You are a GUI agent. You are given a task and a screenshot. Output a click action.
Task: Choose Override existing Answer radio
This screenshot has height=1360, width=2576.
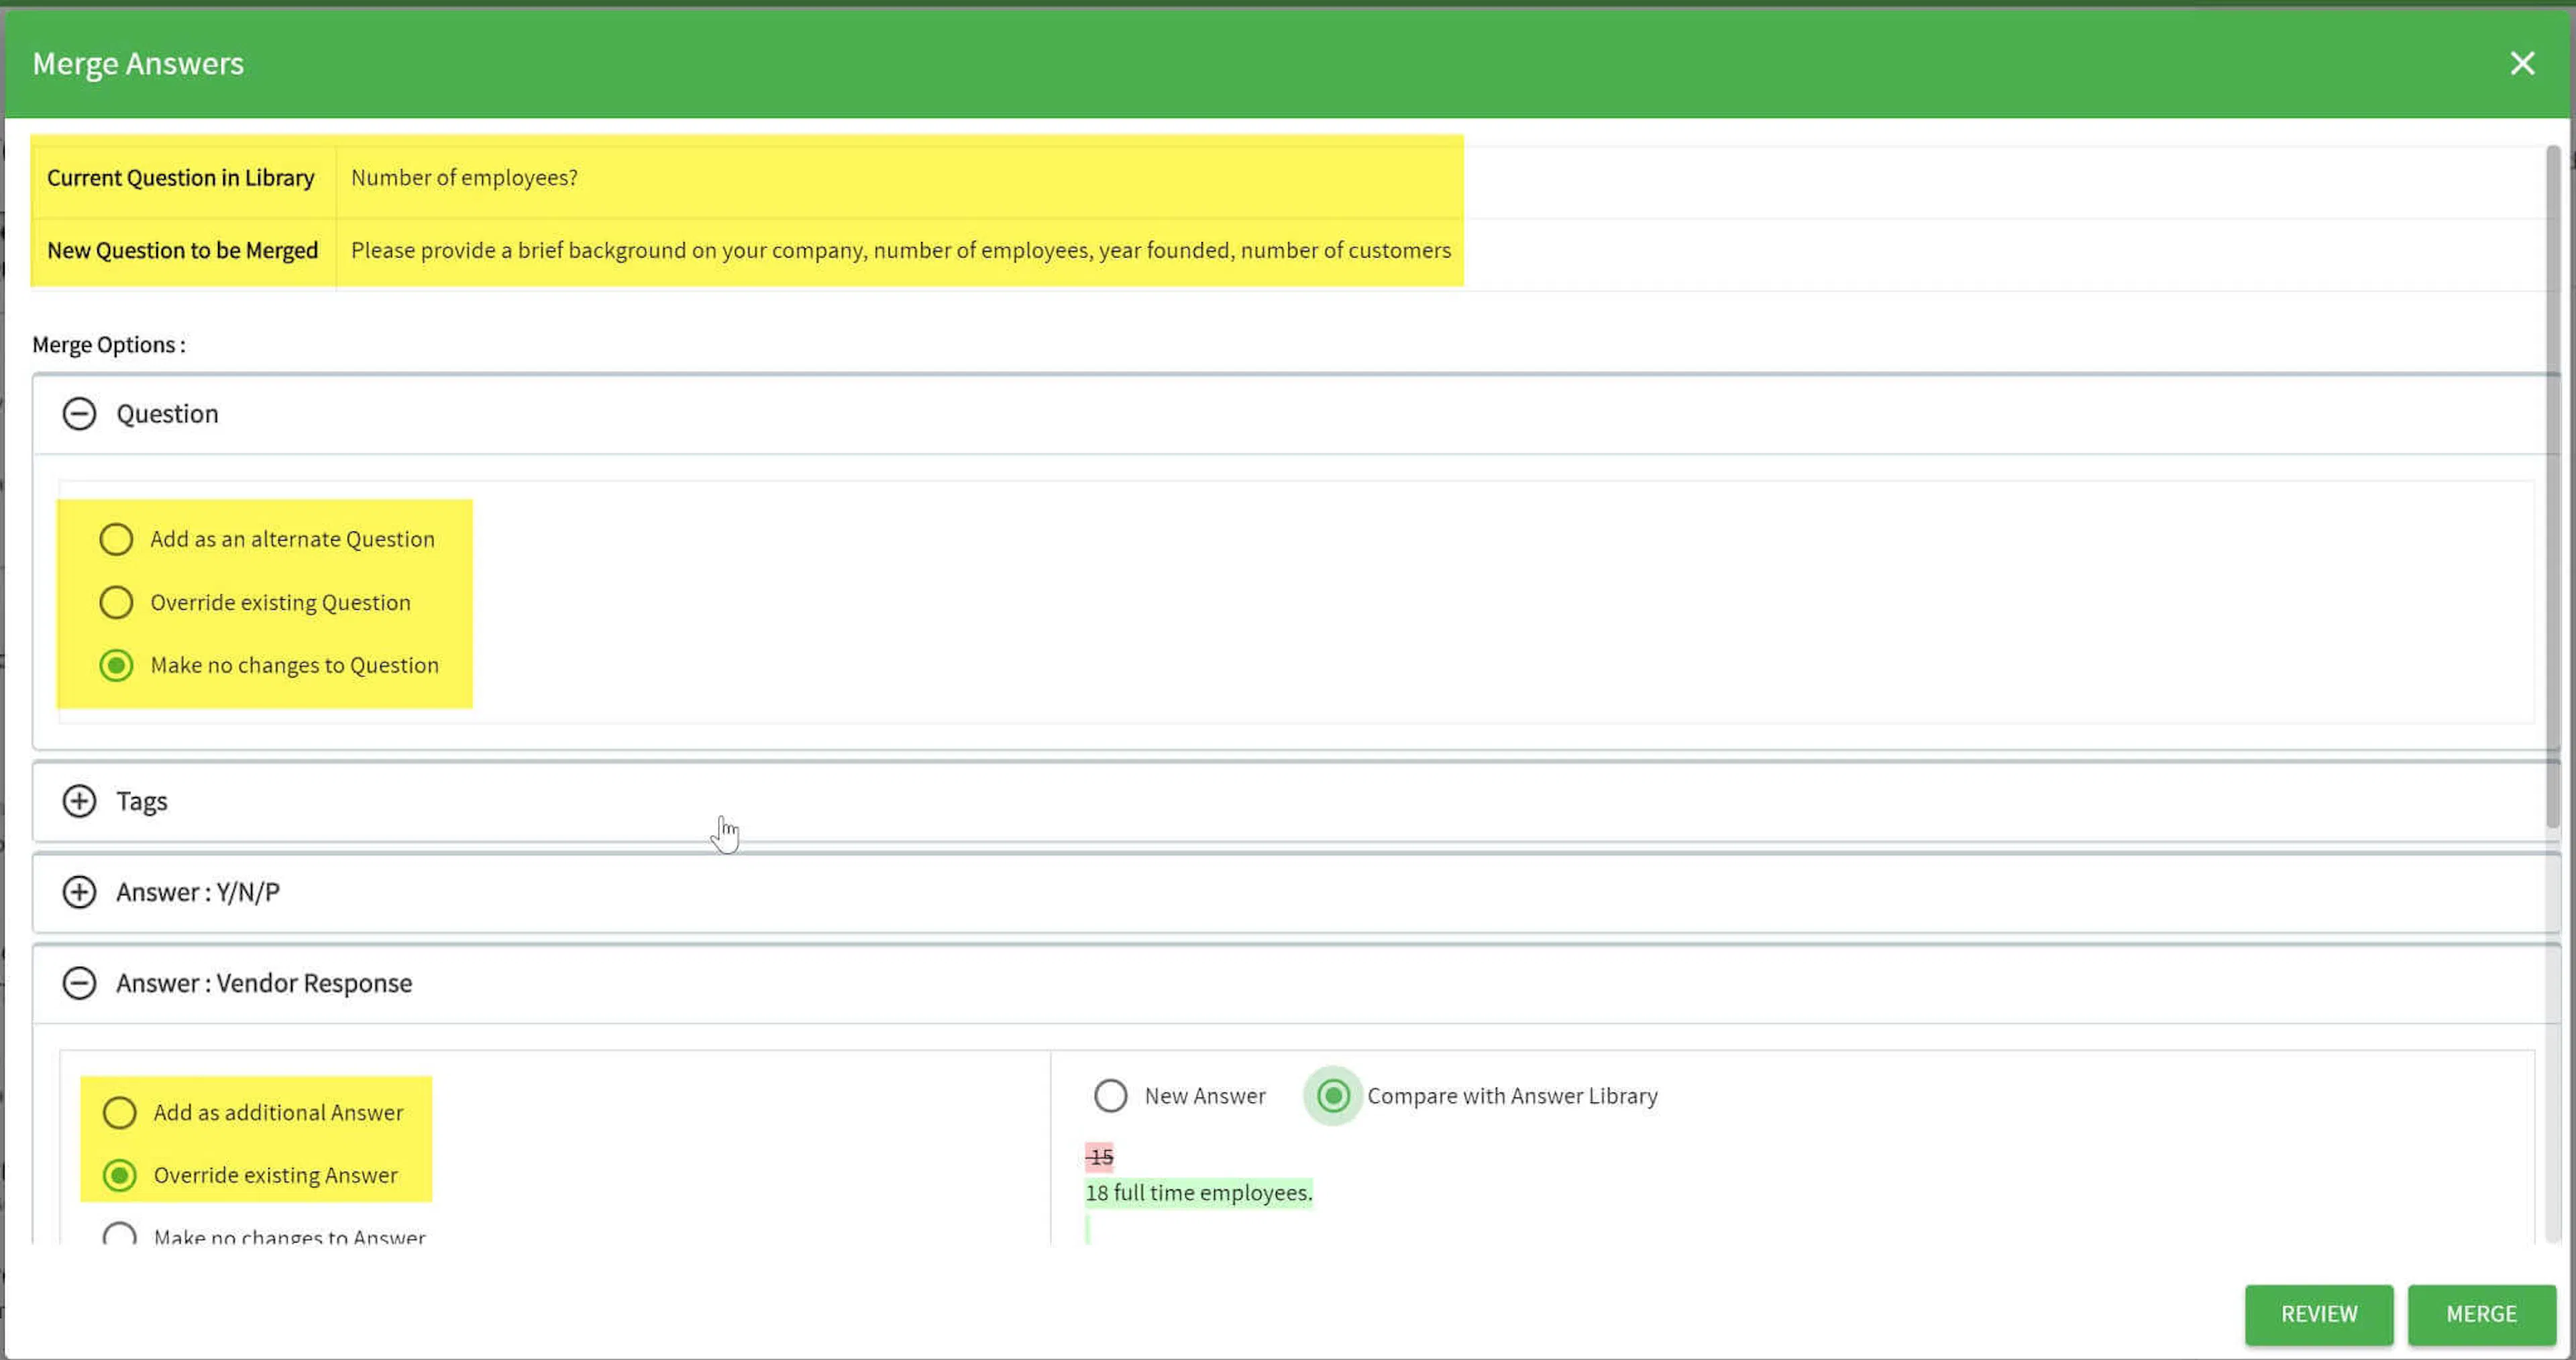(x=119, y=1175)
